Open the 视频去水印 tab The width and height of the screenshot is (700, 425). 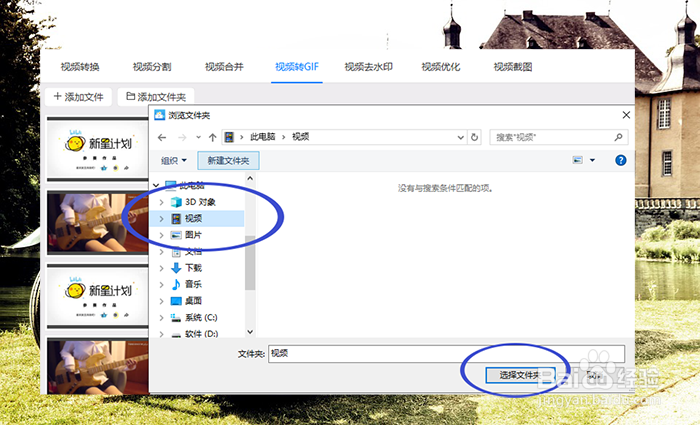point(369,67)
